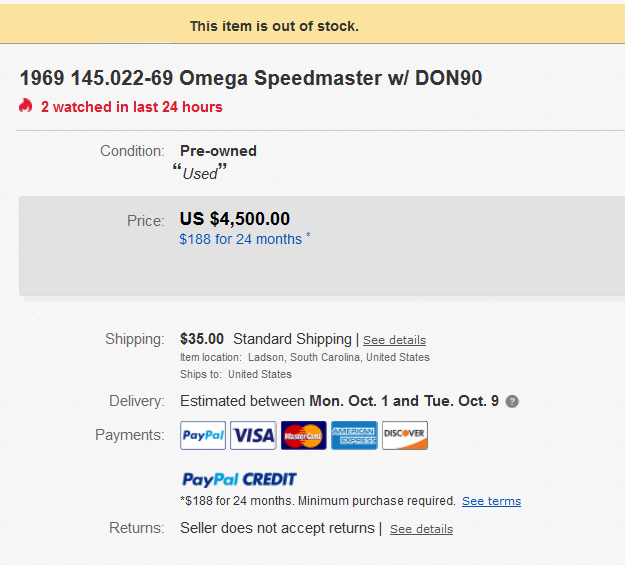Click the Discover card icon
The width and height of the screenshot is (625, 565).
405,436
